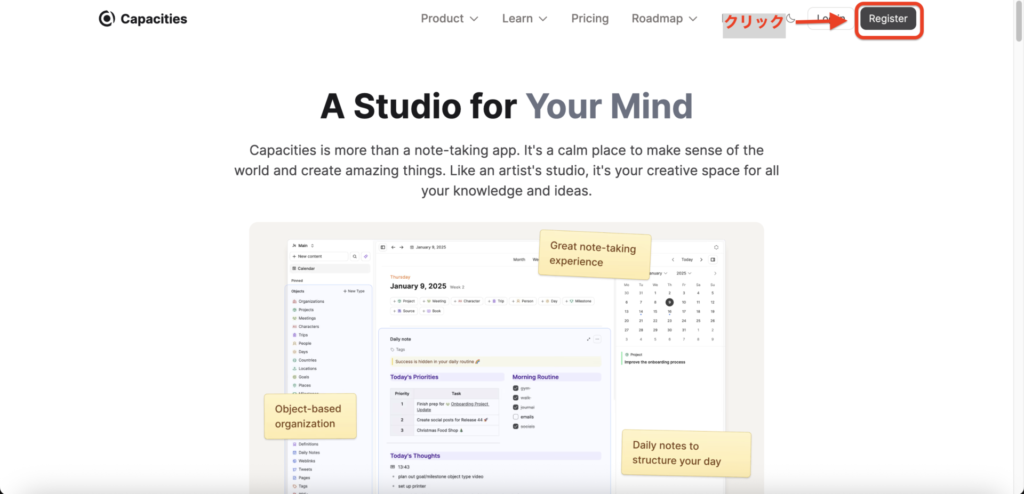
Task: Click the previous arrow beside Today
Action: [673, 259]
